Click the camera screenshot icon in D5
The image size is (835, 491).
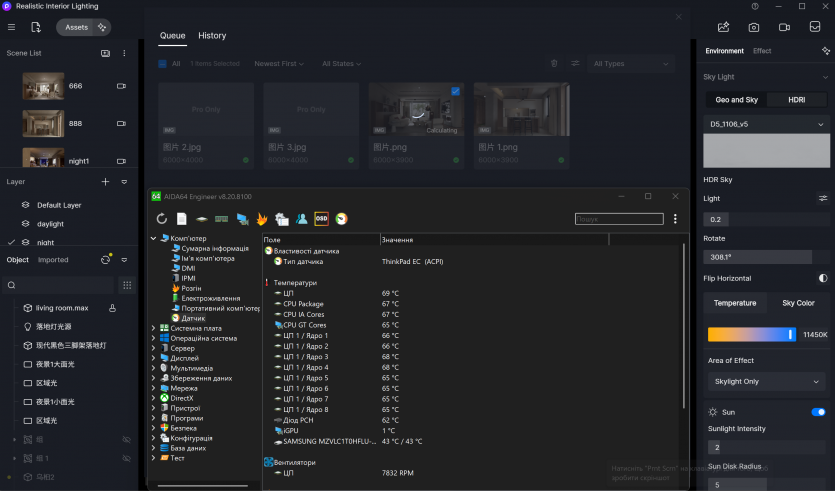(754, 27)
